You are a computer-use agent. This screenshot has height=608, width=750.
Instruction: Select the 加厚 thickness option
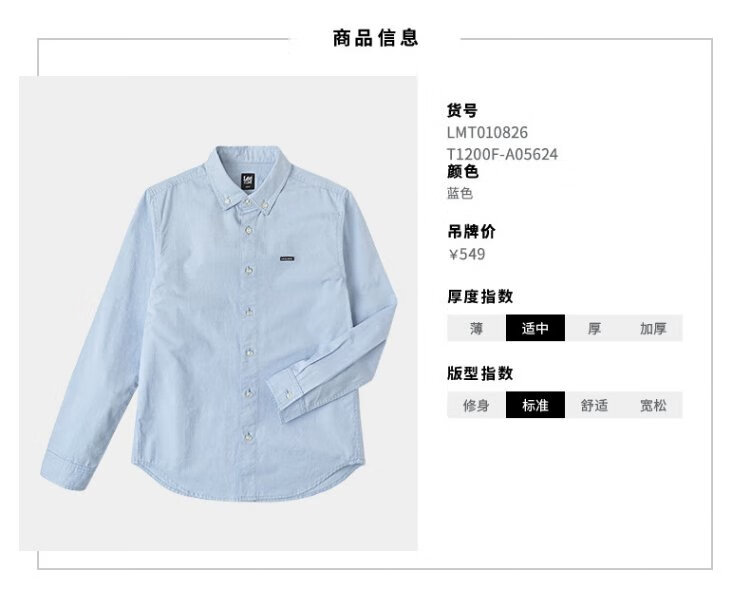[x=653, y=328]
